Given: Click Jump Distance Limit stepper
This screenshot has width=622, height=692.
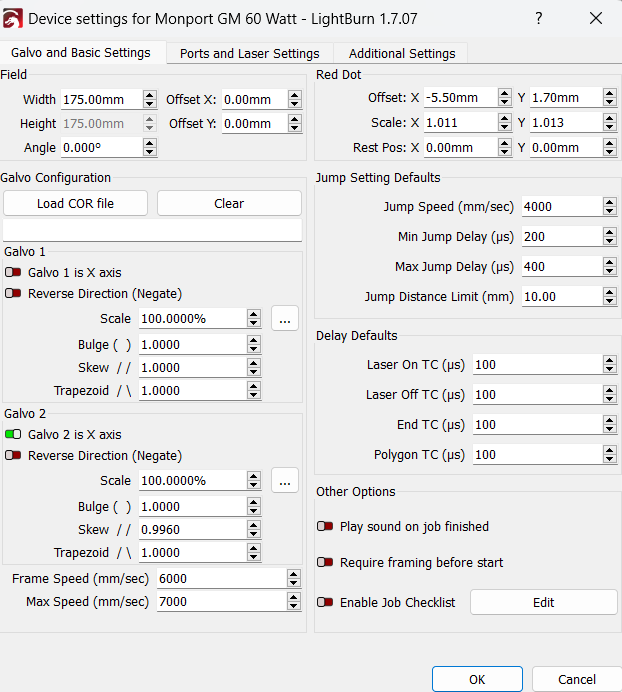Looking at the screenshot, I should [x=610, y=296].
